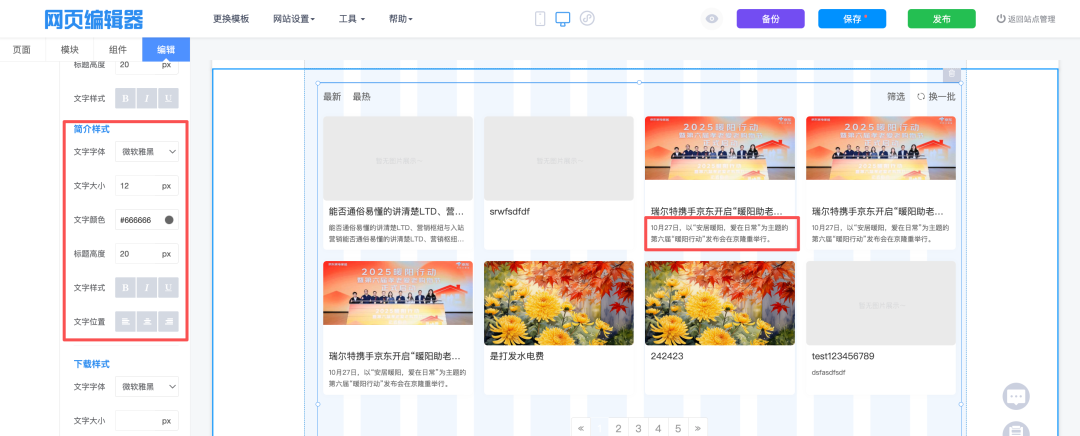This screenshot has width=1080, height=436.
Task: Delete module with the trash icon
Action: [951, 74]
